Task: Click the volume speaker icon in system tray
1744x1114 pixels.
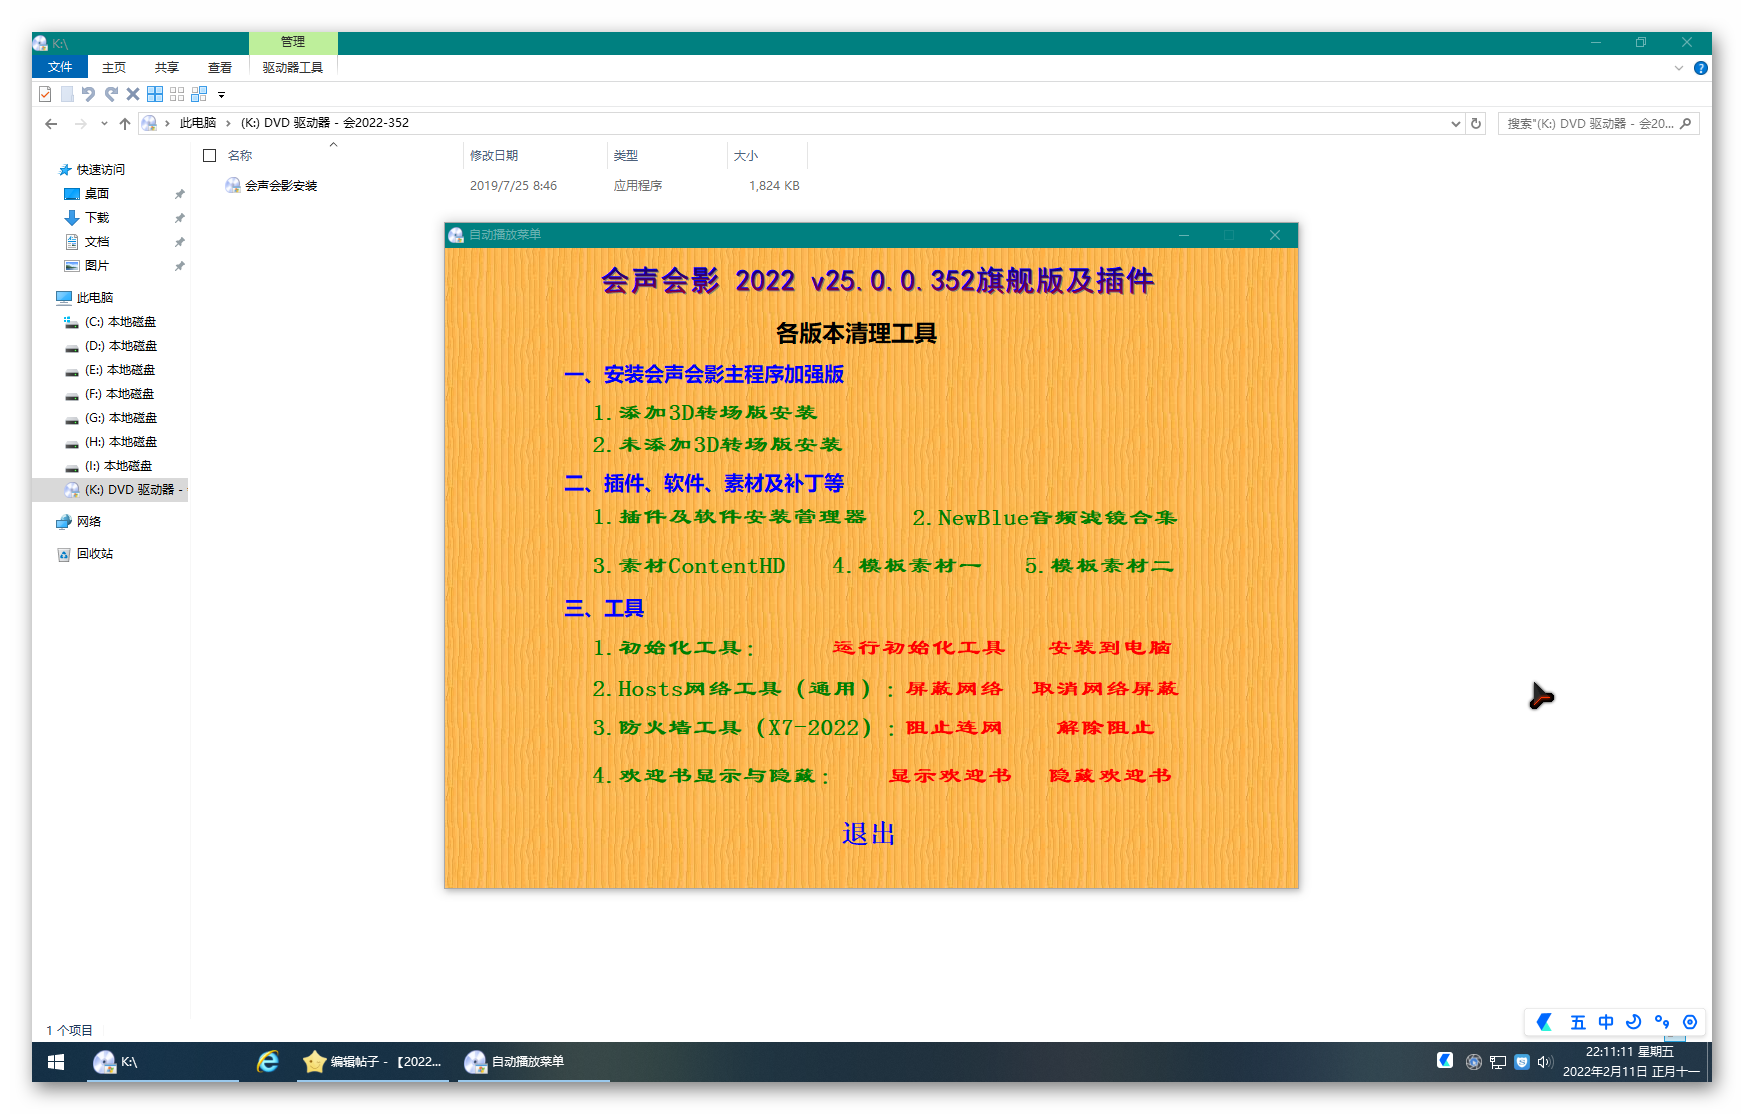Action: (1544, 1062)
